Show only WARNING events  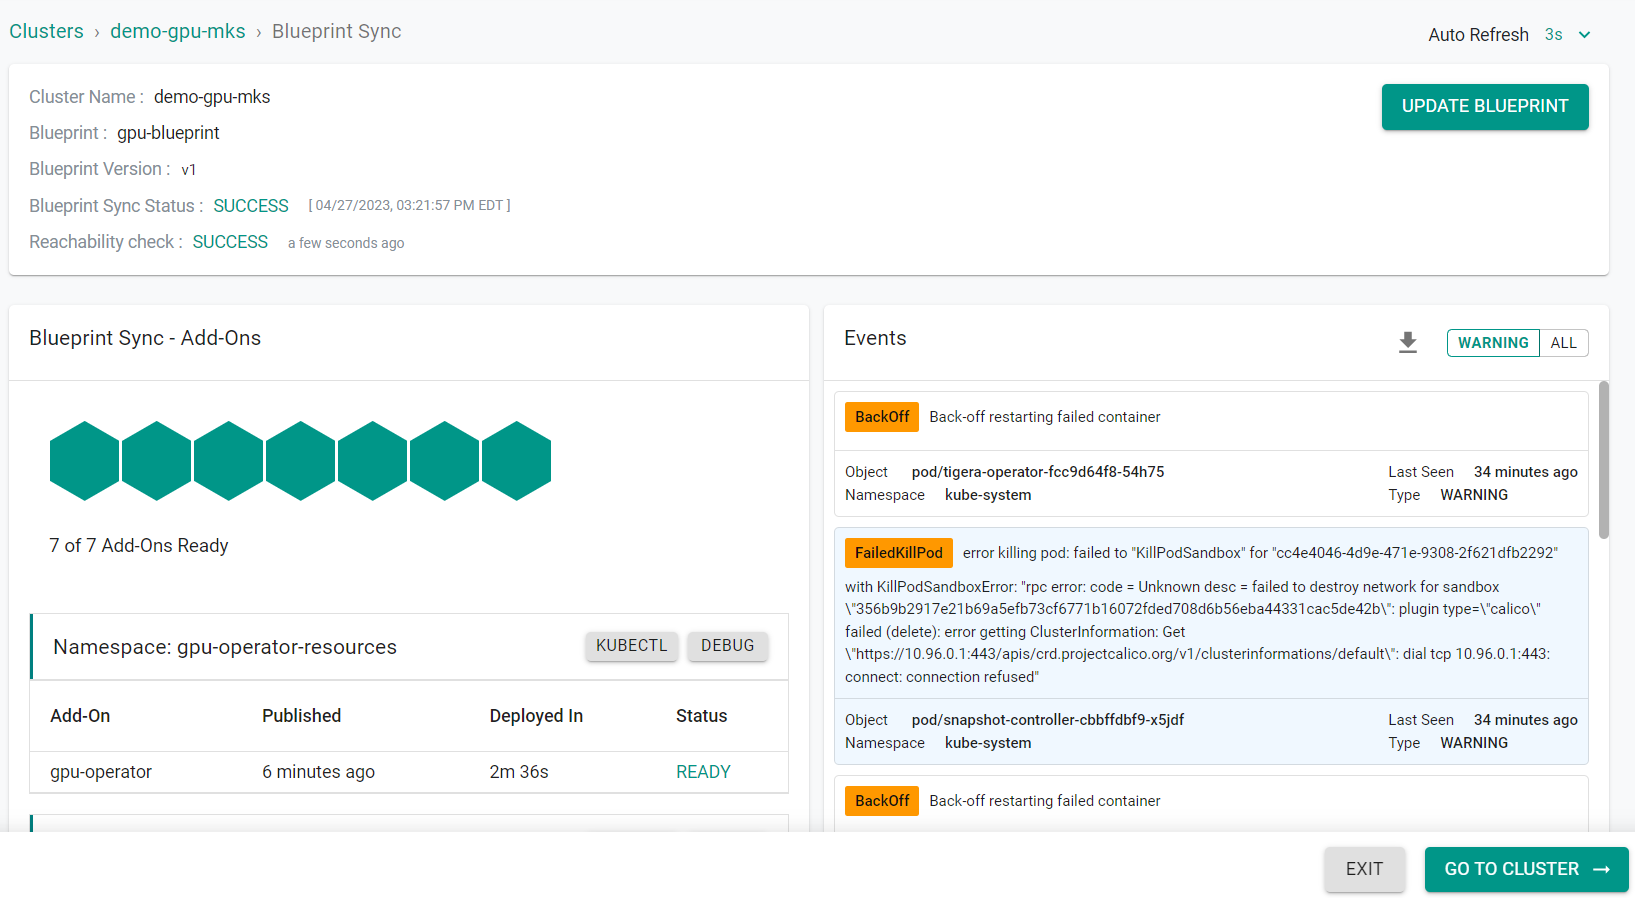pyautogui.click(x=1493, y=343)
